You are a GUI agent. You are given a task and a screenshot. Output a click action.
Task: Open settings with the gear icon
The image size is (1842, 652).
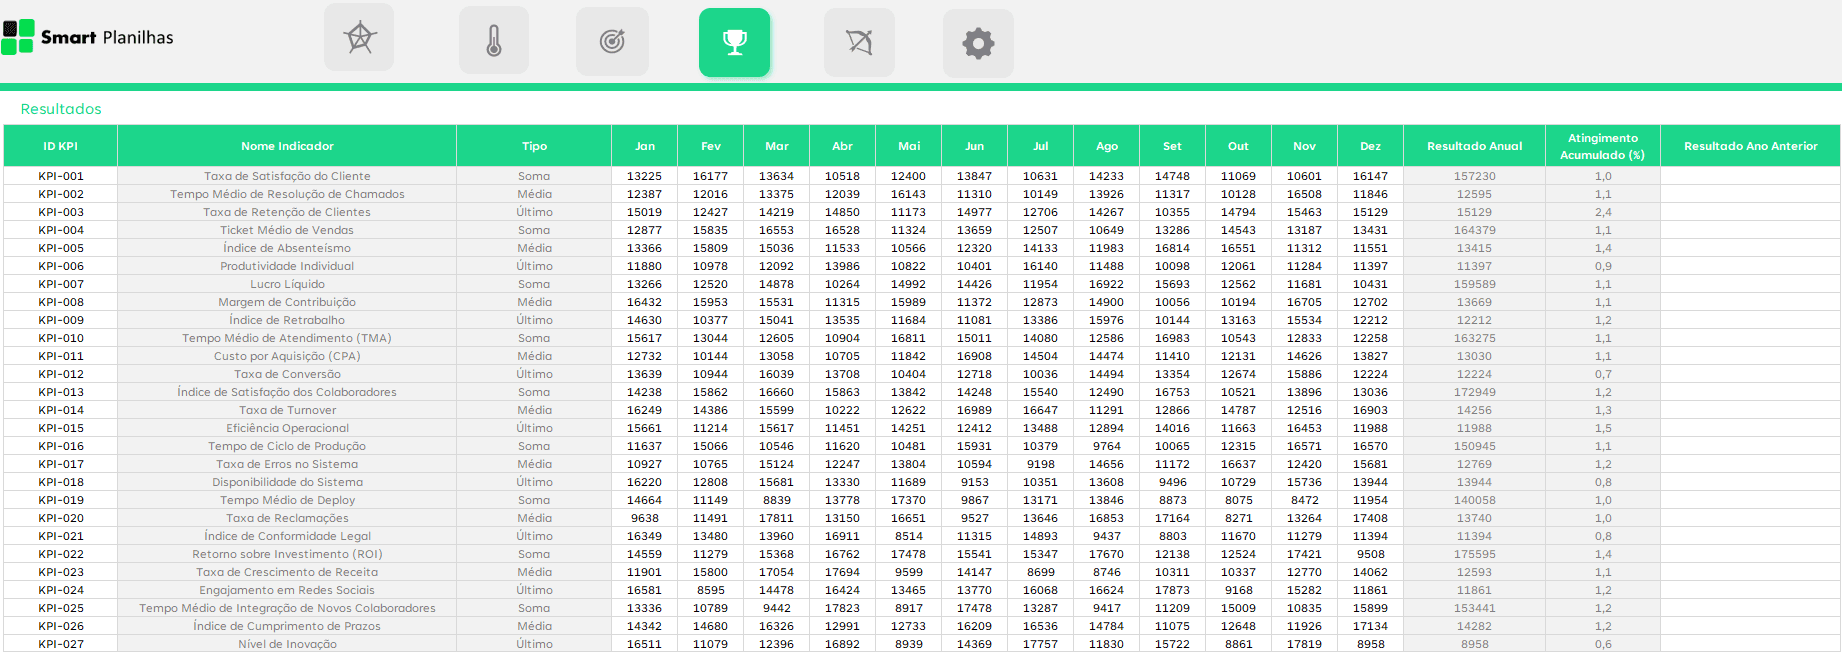click(x=978, y=43)
